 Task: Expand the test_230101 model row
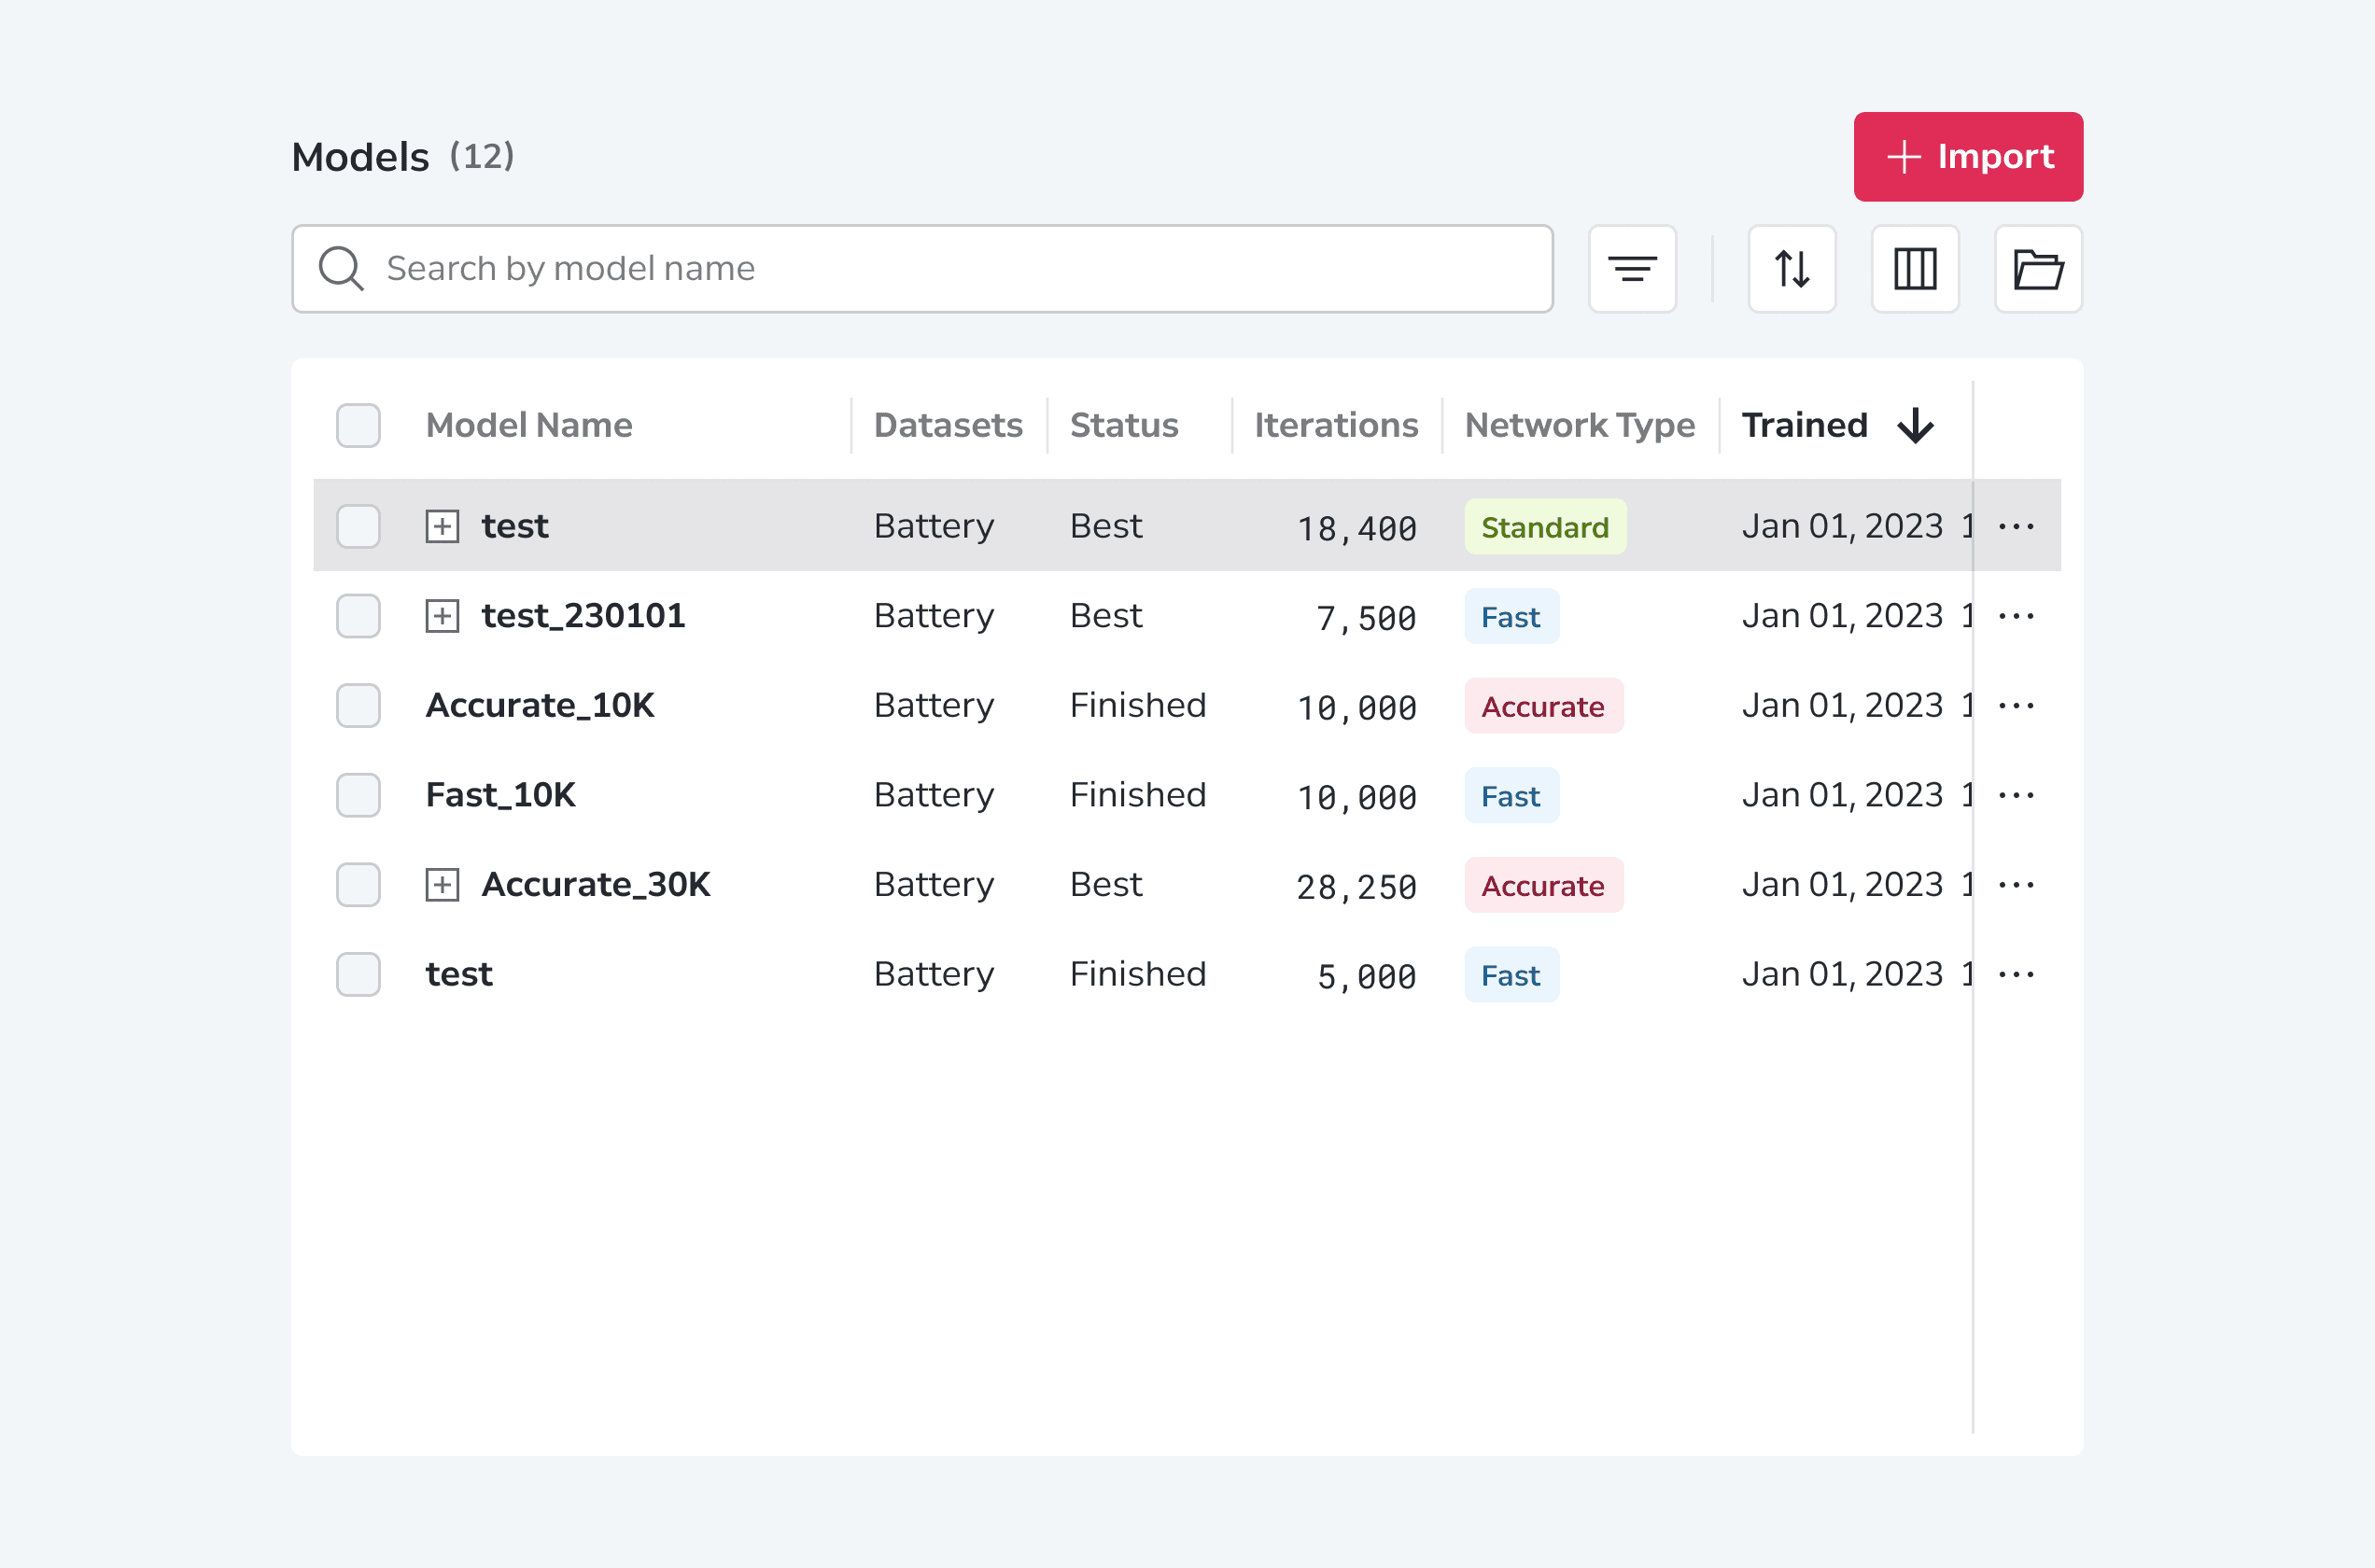[x=442, y=616]
